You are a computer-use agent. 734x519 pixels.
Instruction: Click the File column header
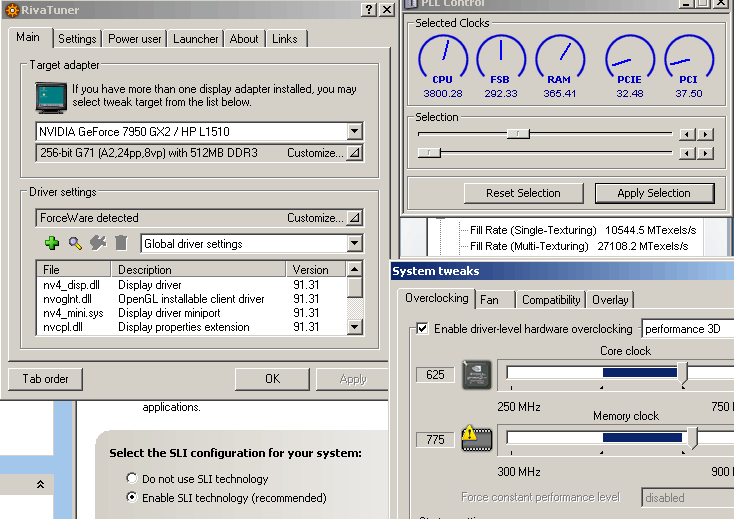tap(74, 270)
